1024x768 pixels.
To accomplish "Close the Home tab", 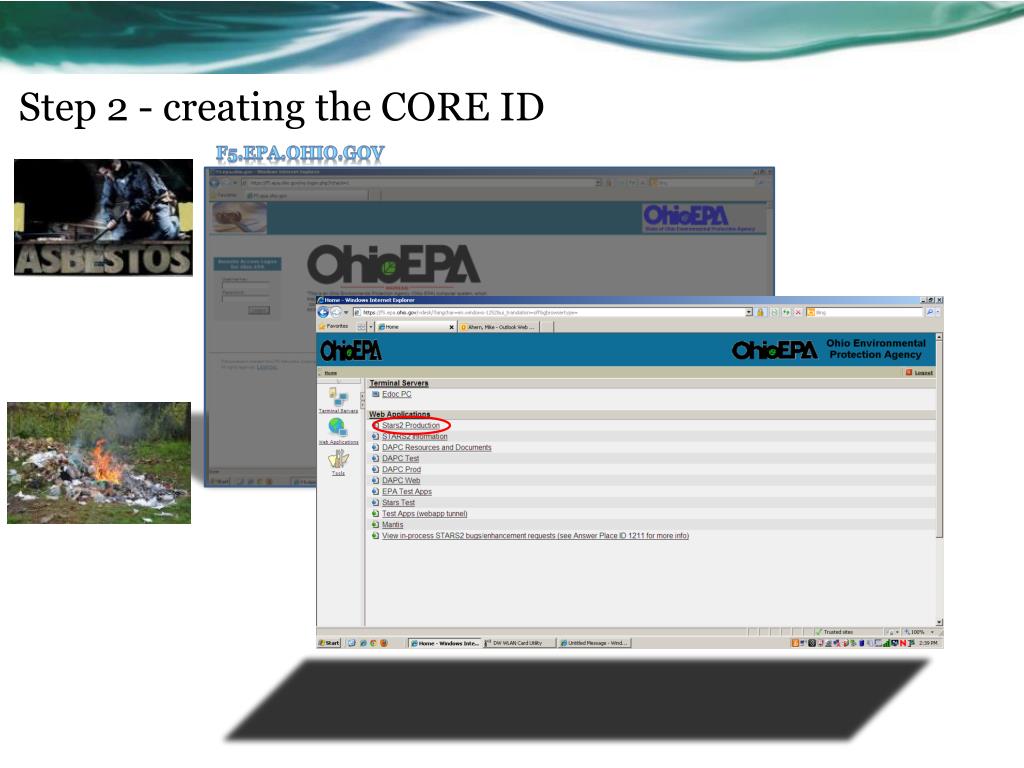I will click(451, 327).
